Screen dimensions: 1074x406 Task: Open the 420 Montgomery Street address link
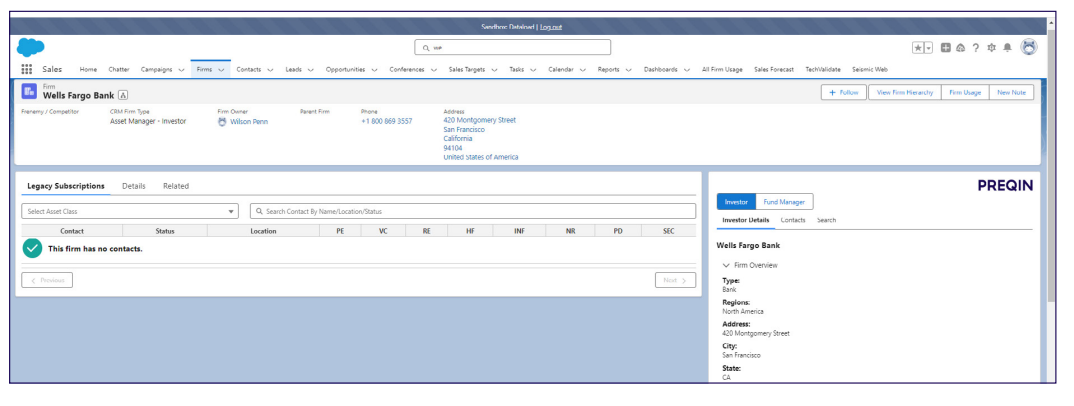tap(479, 120)
